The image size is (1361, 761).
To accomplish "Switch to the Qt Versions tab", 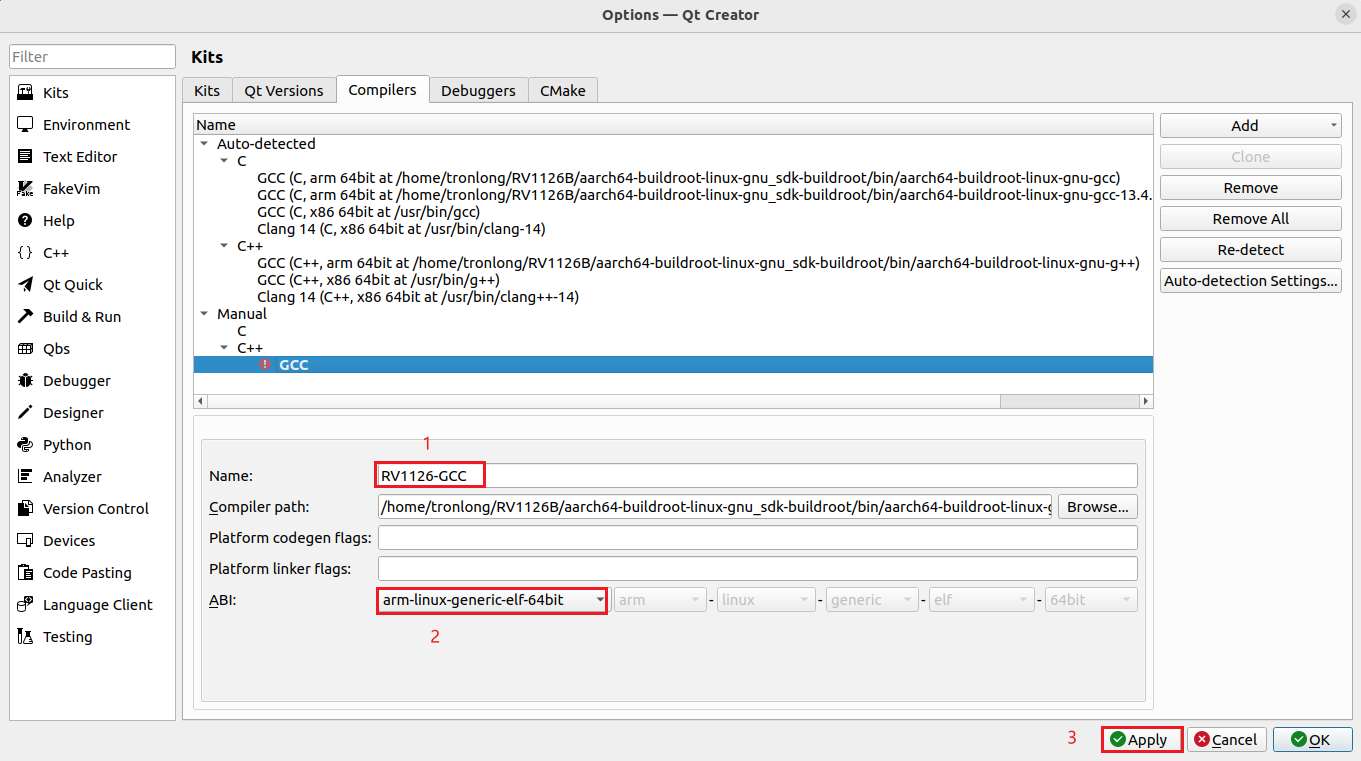I will point(284,90).
